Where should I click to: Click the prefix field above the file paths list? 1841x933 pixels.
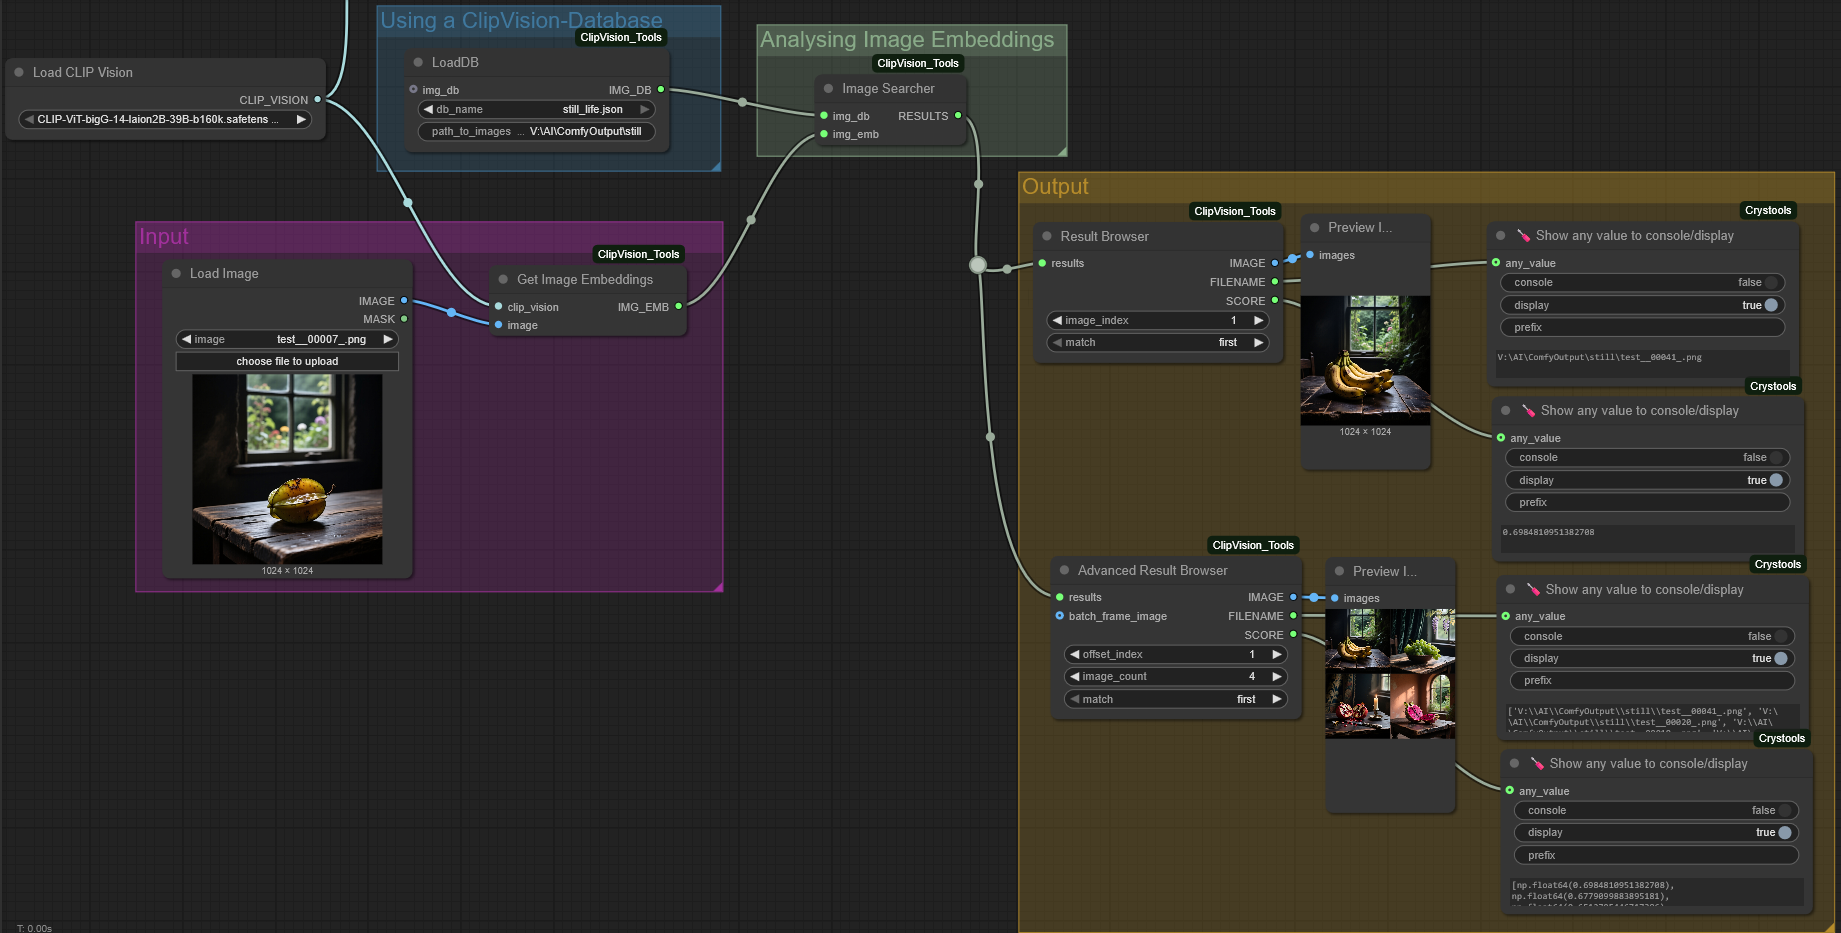(x=1652, y=680)
